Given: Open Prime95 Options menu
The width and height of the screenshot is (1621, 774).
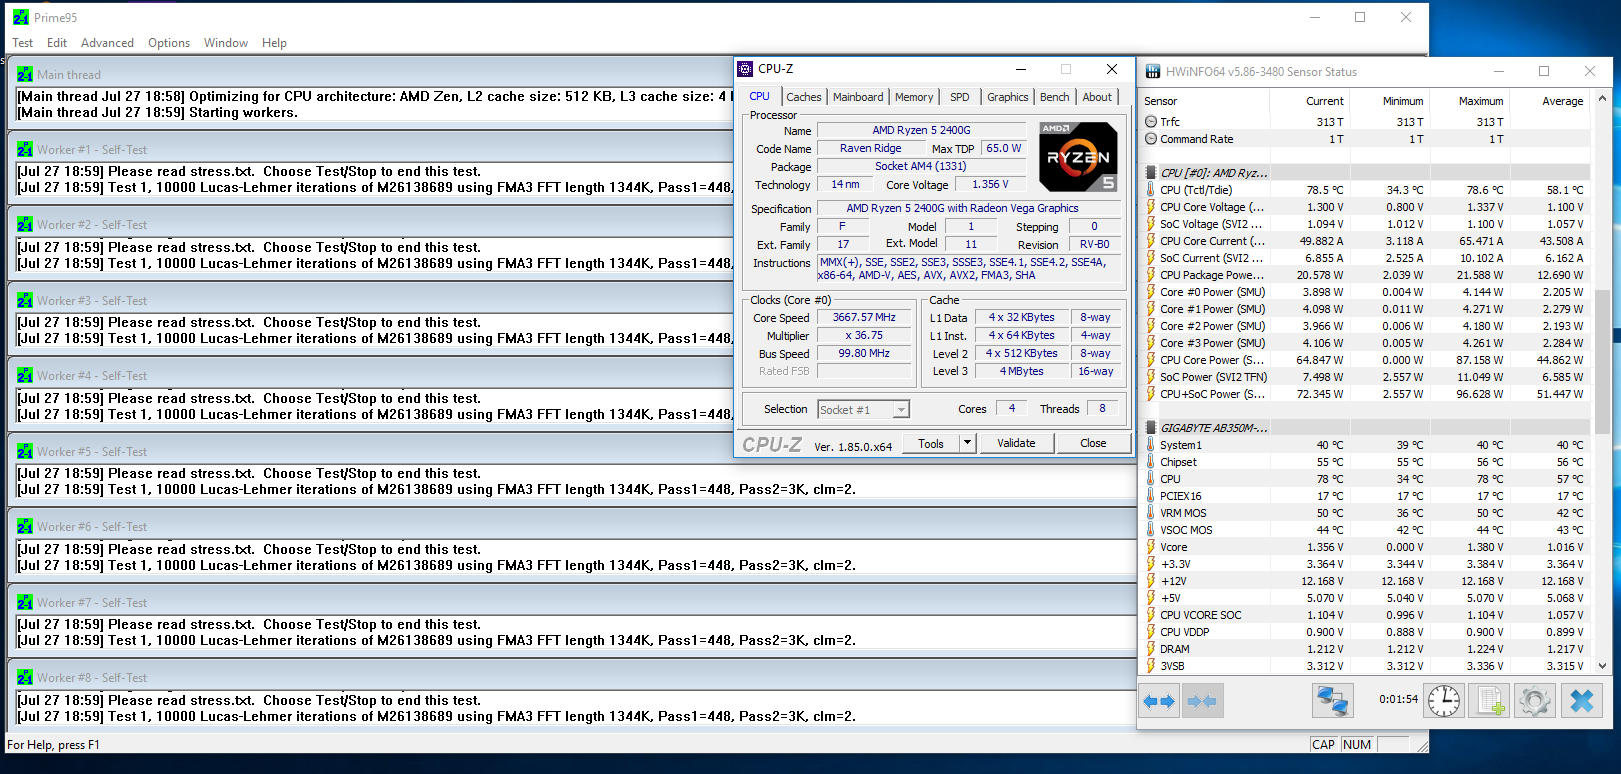Looking at the screenshot, I should [169, 43].
